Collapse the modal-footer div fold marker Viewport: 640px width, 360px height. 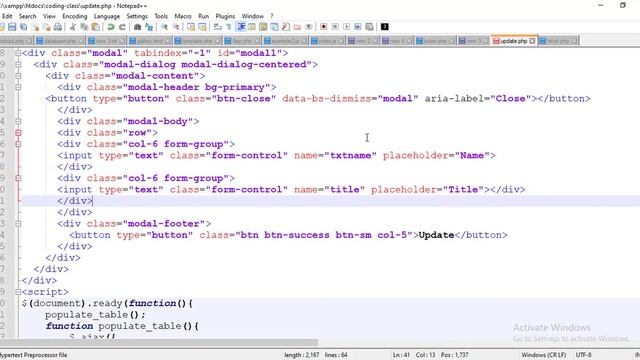18,224
